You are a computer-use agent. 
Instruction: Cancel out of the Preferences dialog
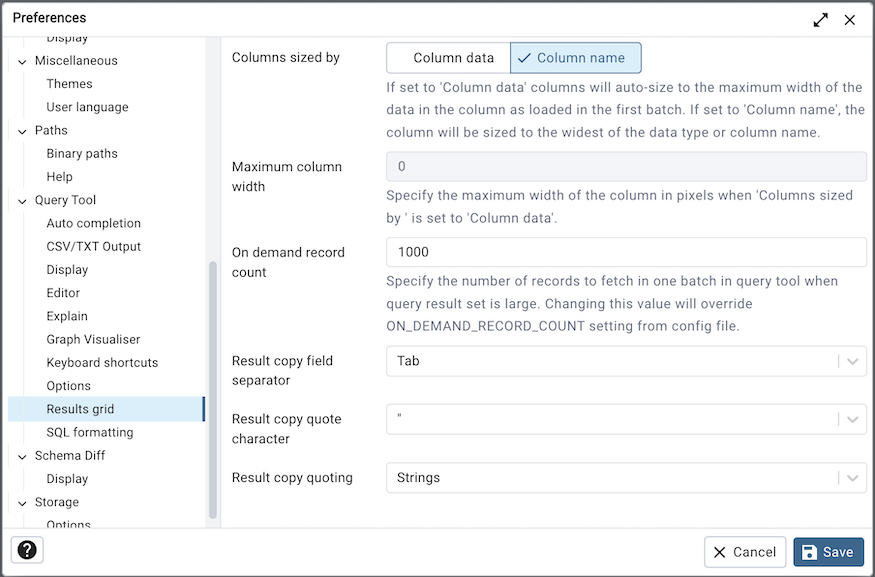(x=744, y=551)
